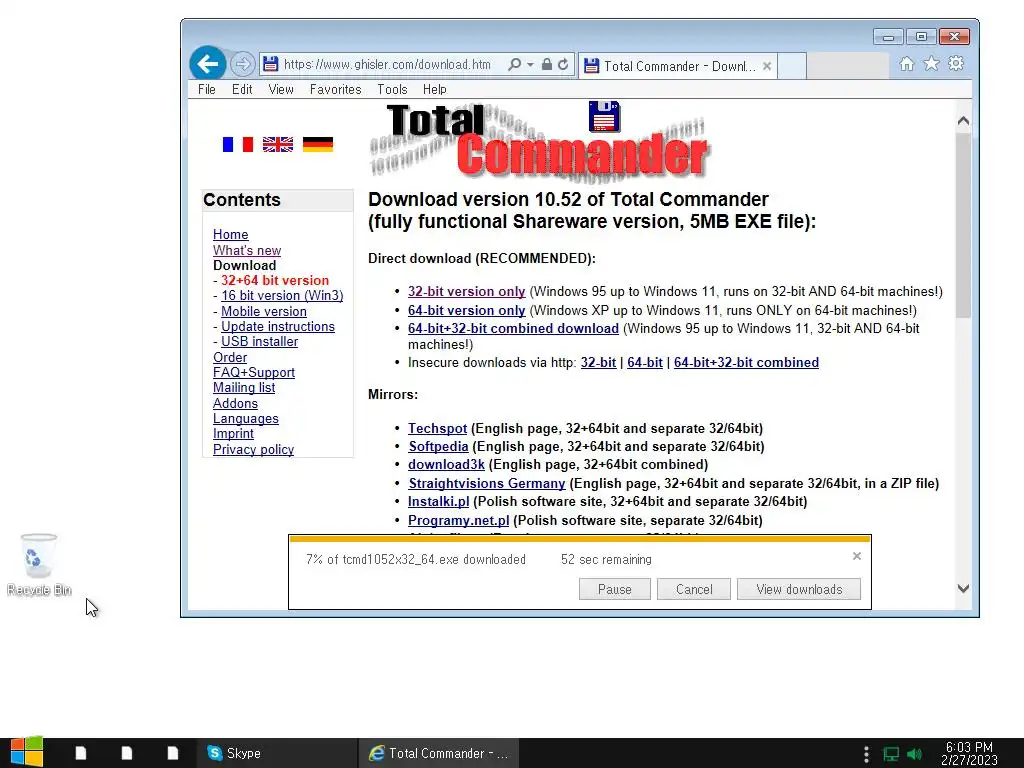
Task: Click the scrollbar down arrow
Action: [963, 588]
